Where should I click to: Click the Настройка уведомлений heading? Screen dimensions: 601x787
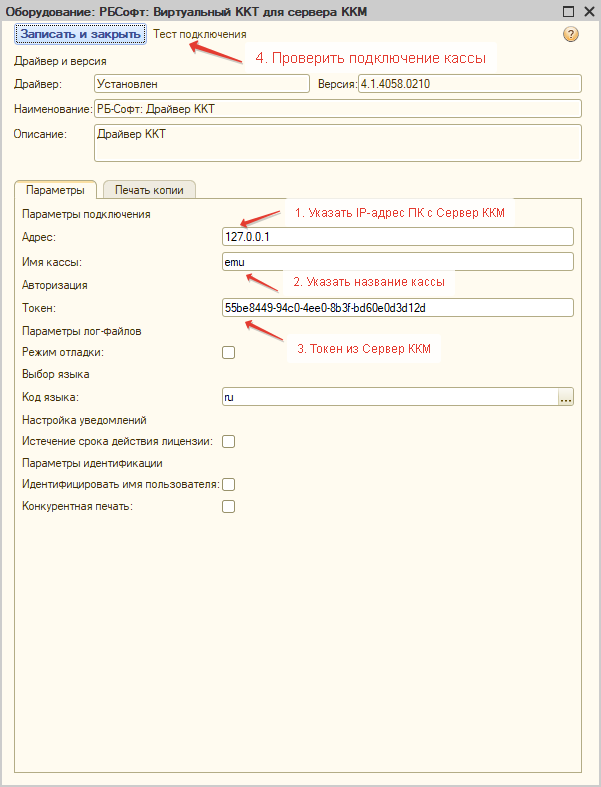point(84,420)
